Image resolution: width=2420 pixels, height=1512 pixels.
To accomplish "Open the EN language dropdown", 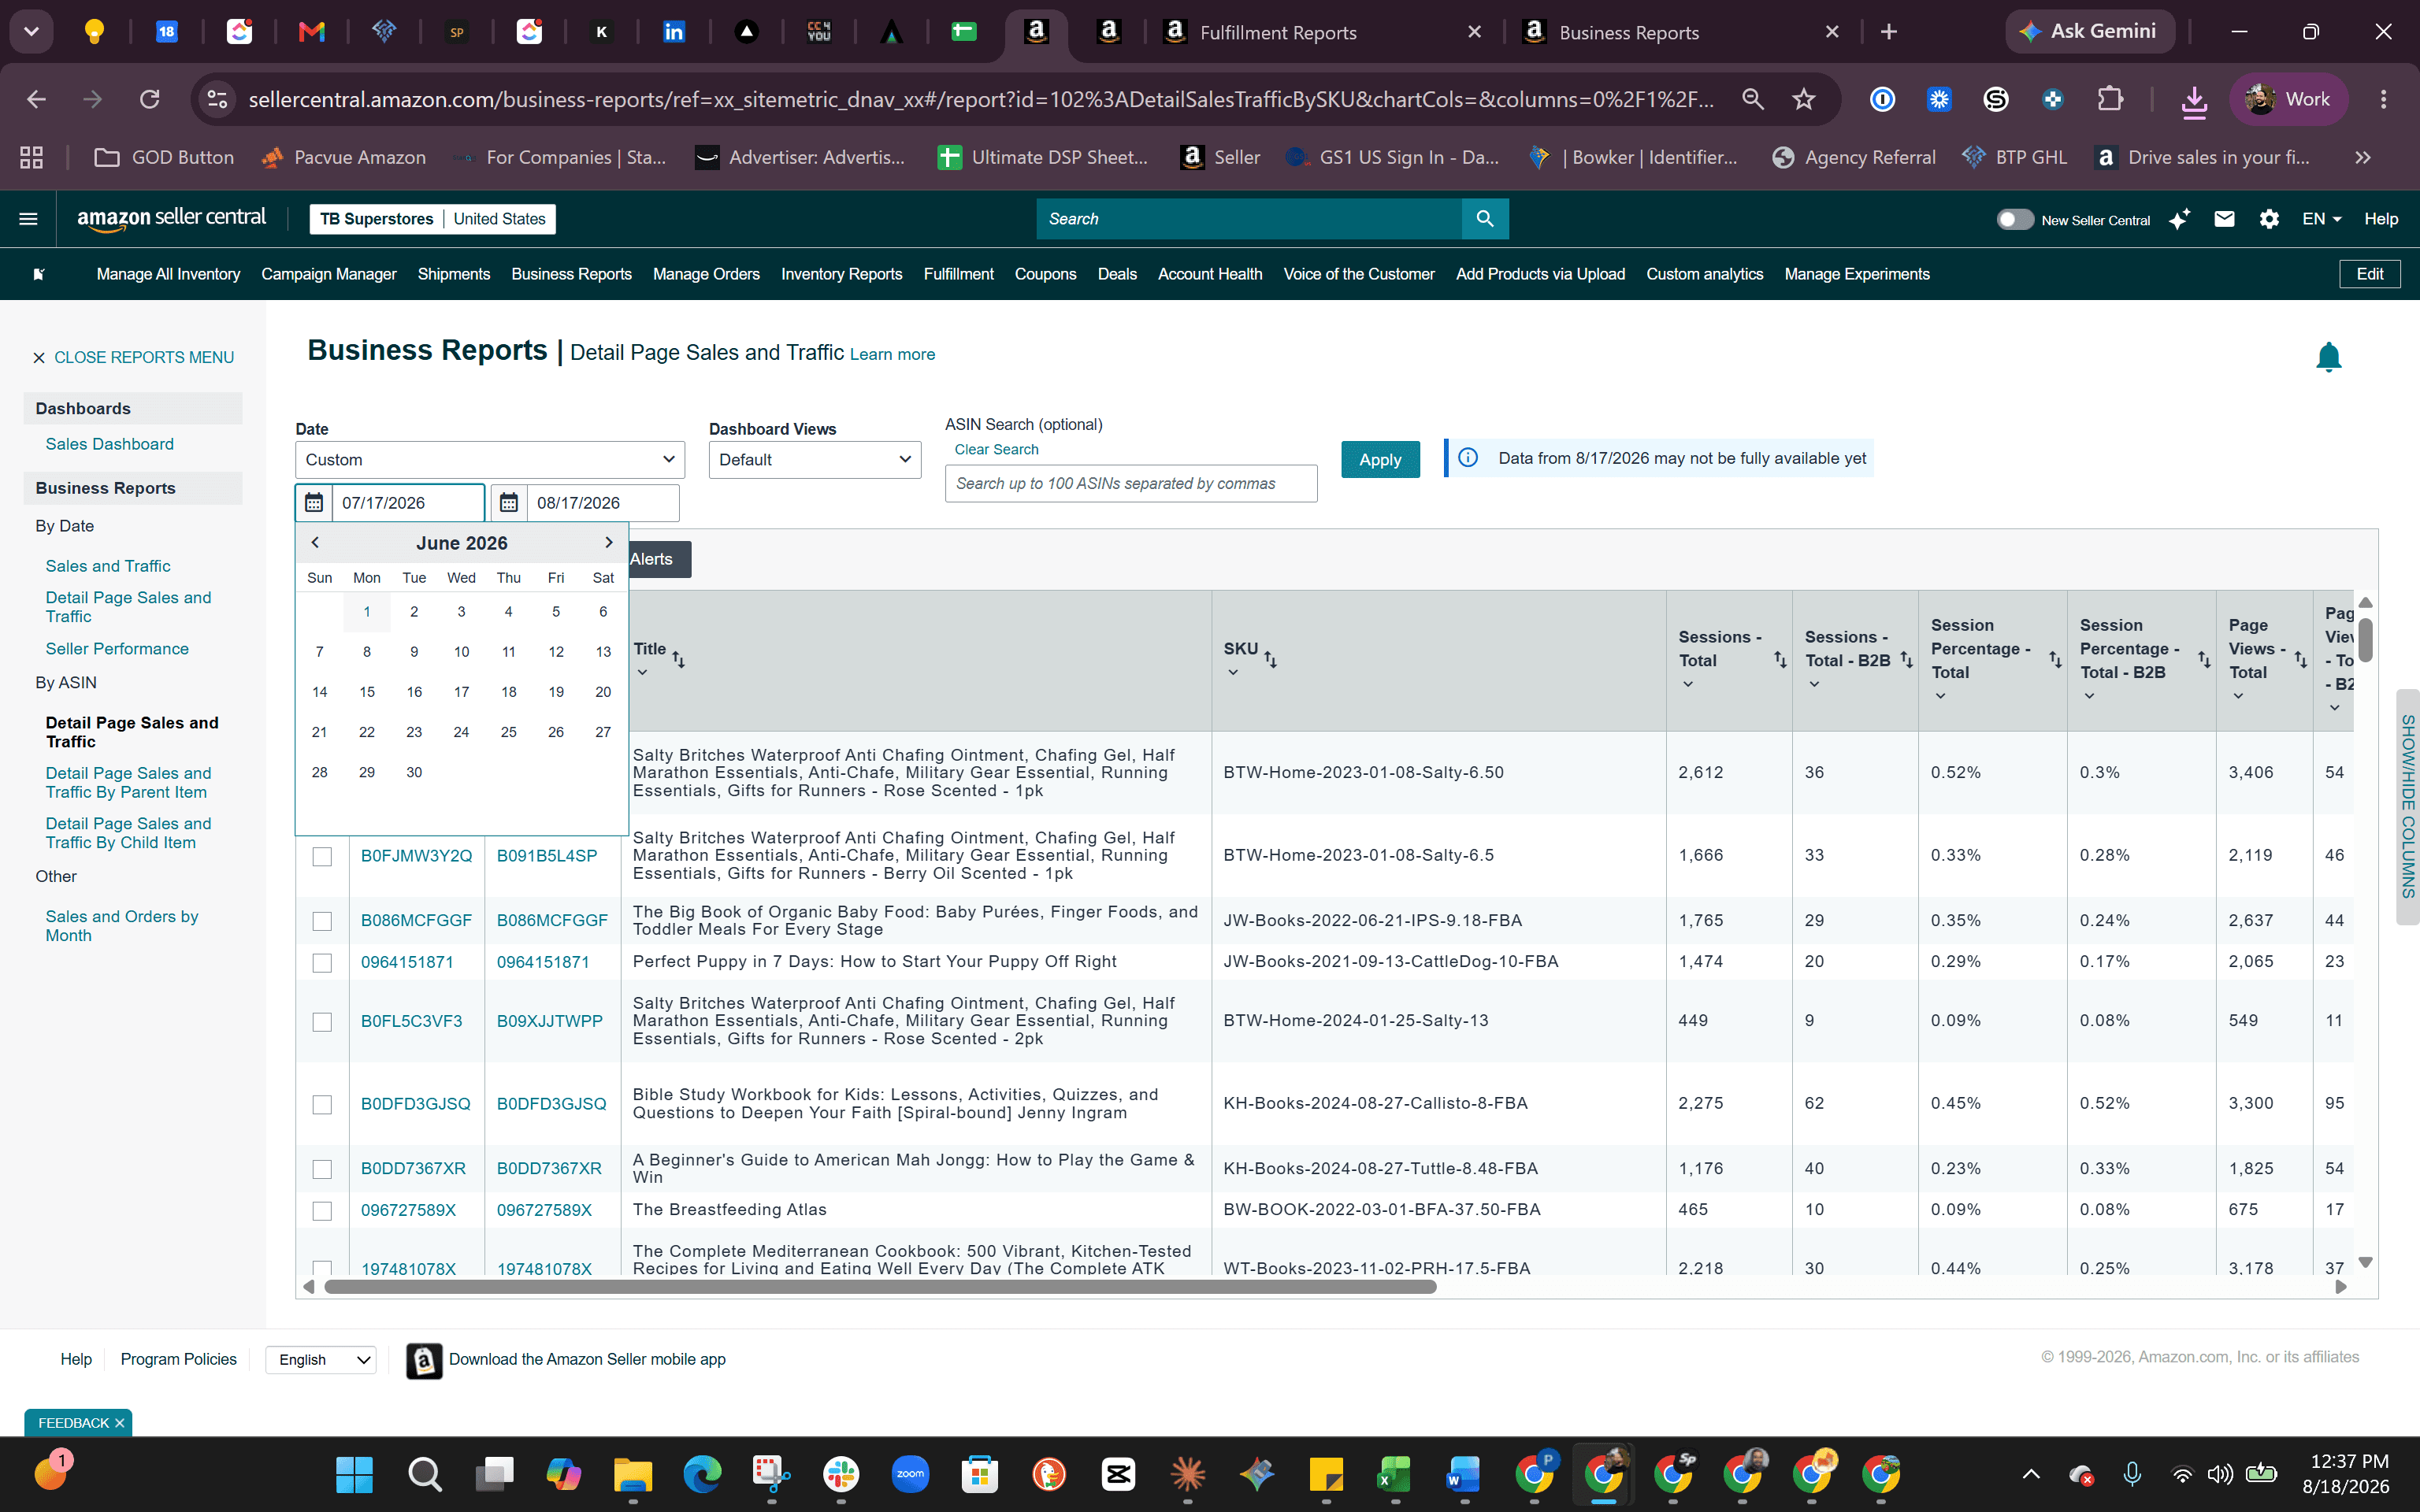I will pyautogui.click(x=2321, y=219).
